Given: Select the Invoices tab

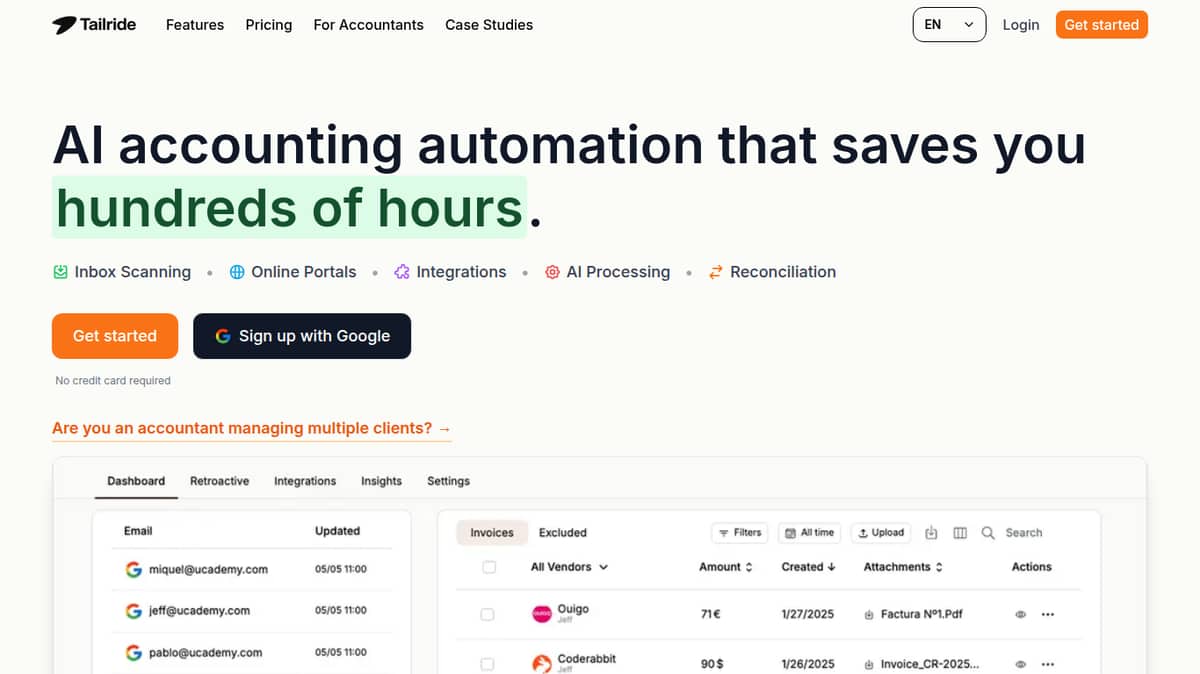Looking at the screenshot, I should coord(492,533).
